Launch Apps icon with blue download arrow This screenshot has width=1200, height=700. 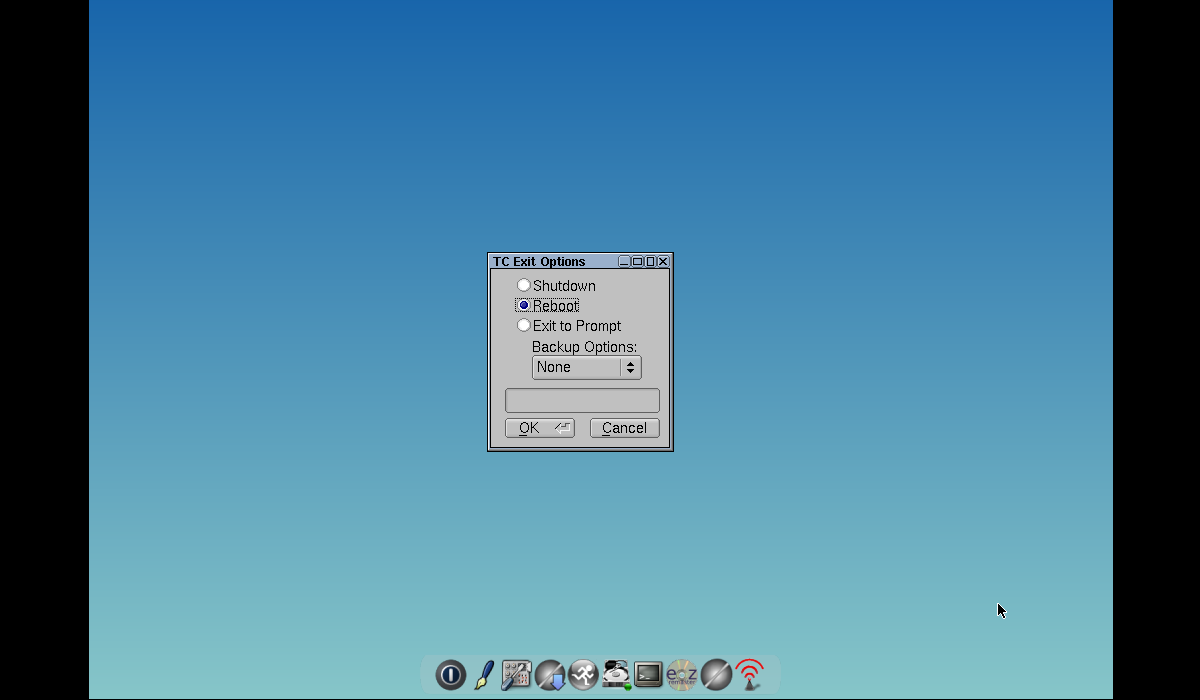point(550,675)
